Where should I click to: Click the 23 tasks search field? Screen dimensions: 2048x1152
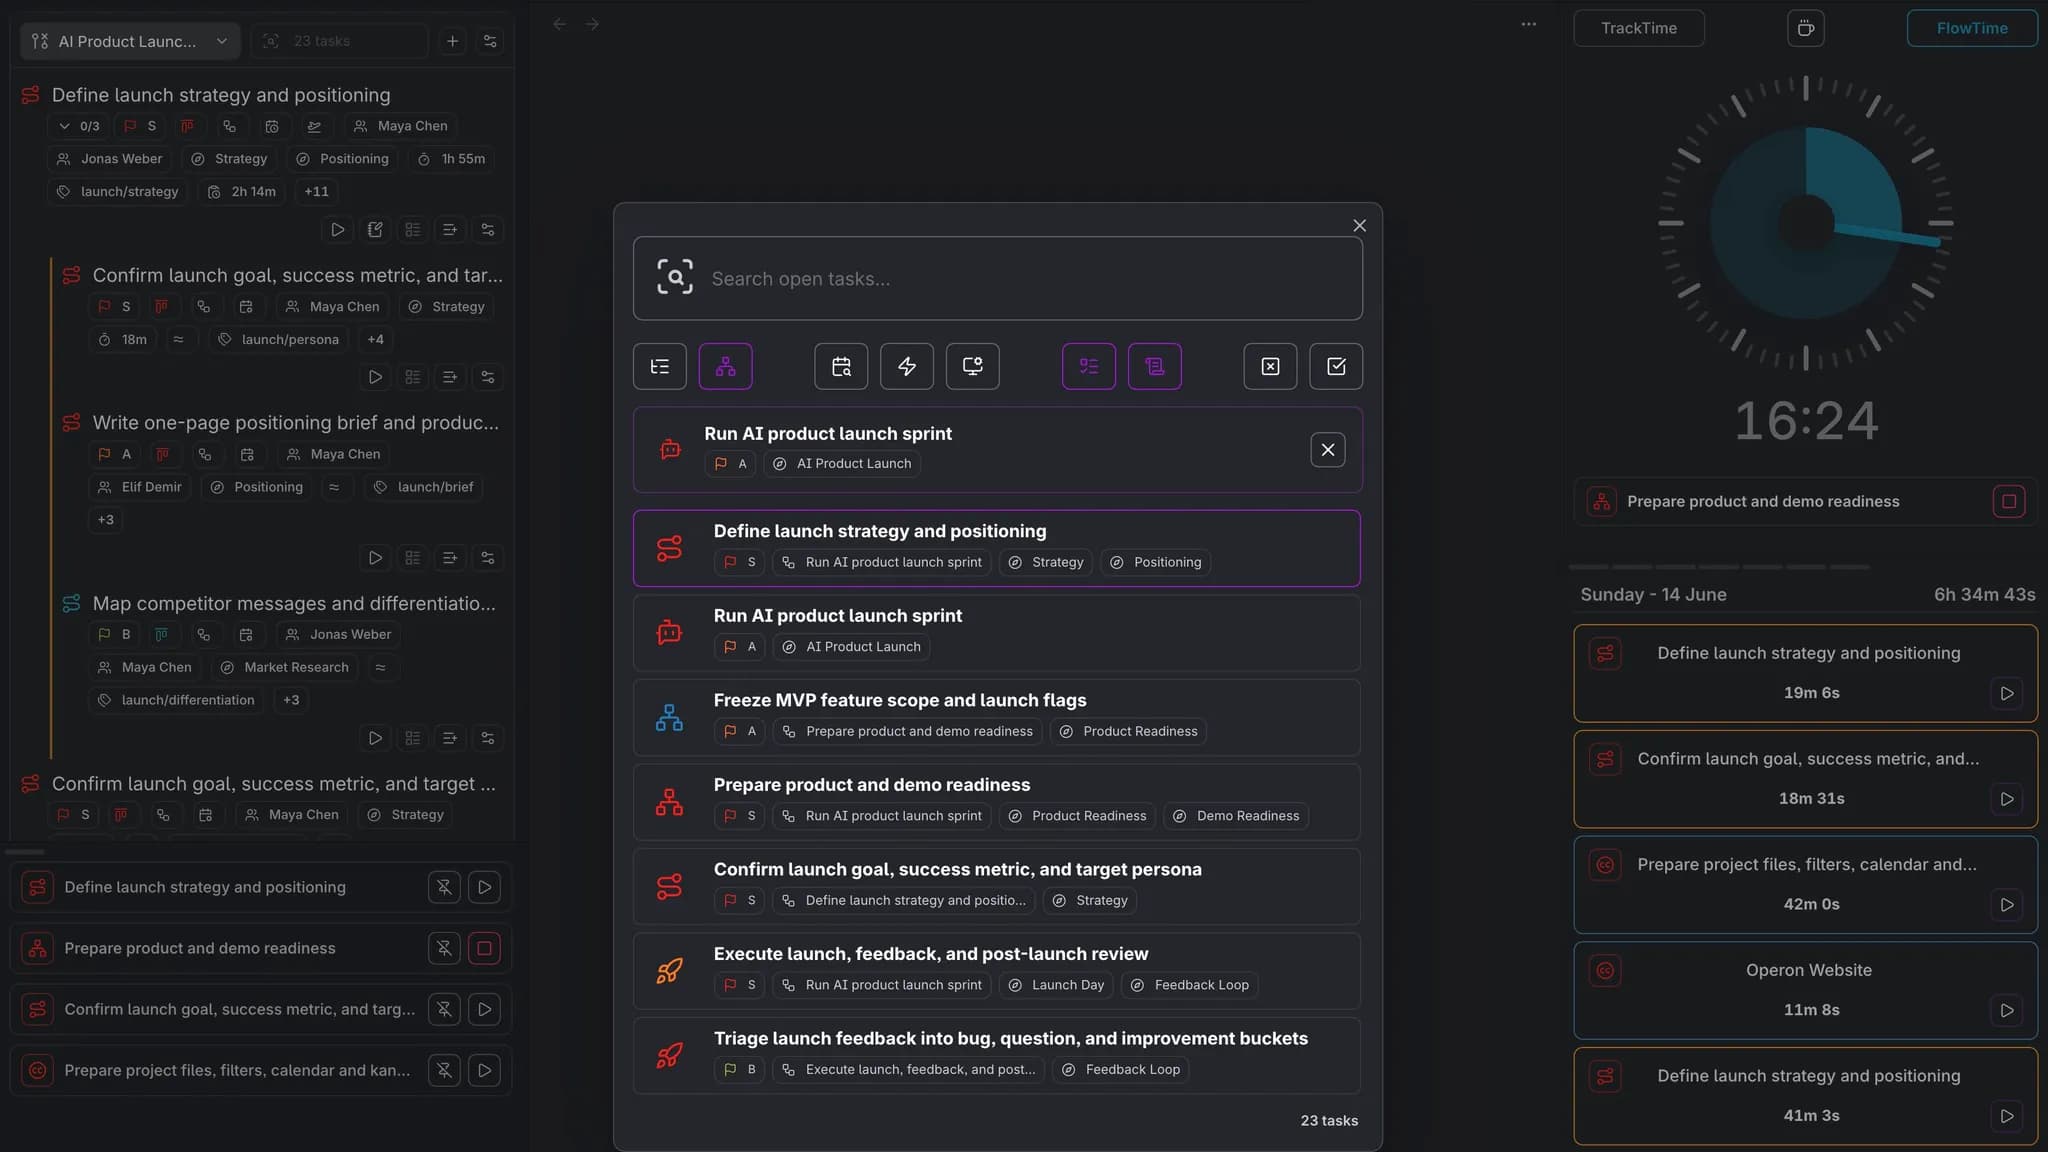[x=339, y=41]
